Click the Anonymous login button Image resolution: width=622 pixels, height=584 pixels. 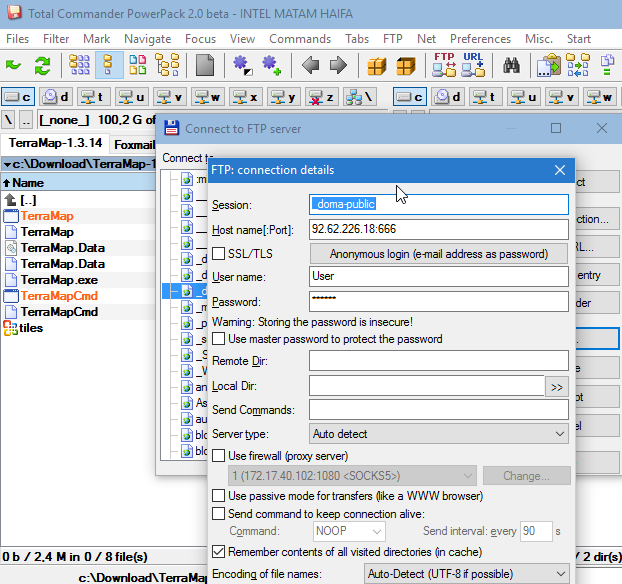click(x=439, y=254)
